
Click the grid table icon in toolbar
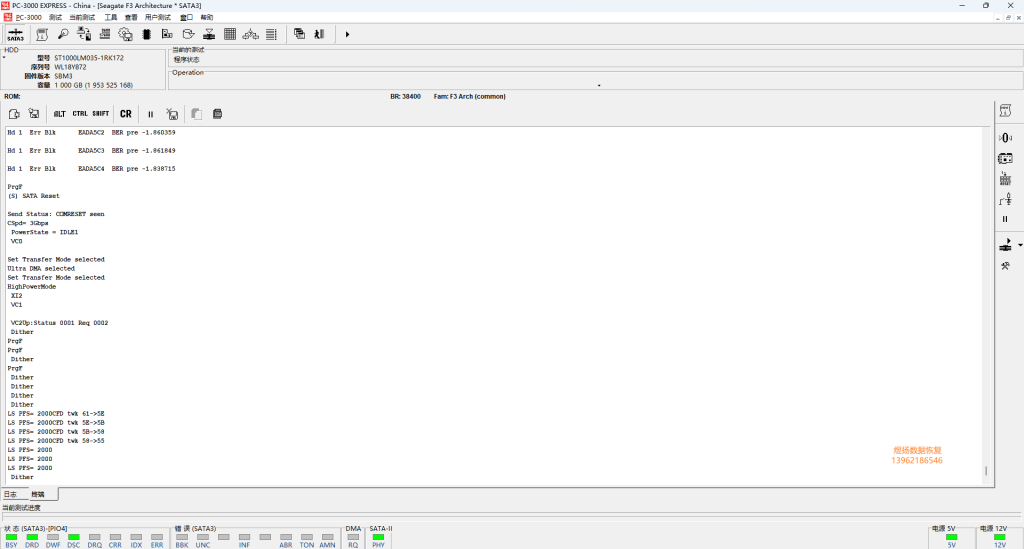(230, 35)
